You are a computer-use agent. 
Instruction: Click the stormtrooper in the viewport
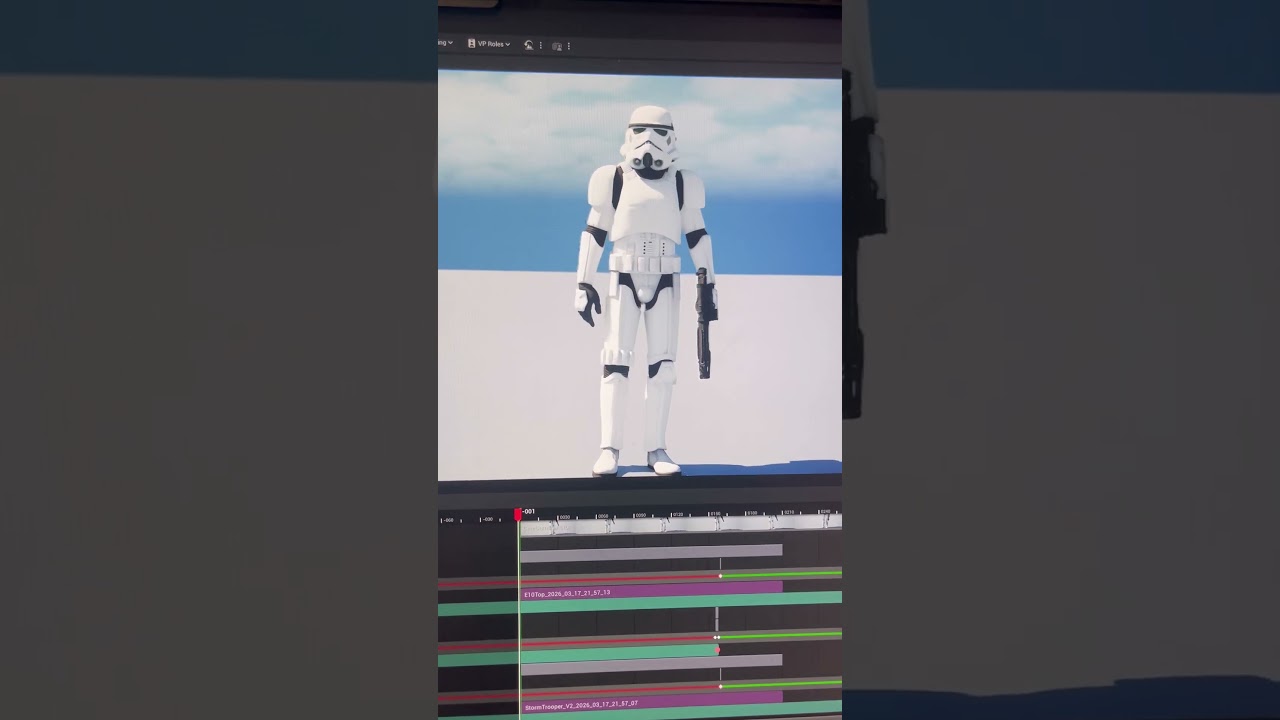(648, 289)
